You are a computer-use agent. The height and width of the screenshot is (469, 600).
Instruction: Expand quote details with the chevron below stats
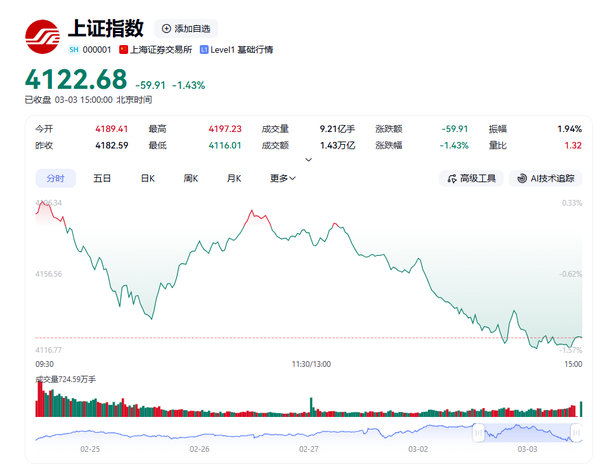(308, 160)
